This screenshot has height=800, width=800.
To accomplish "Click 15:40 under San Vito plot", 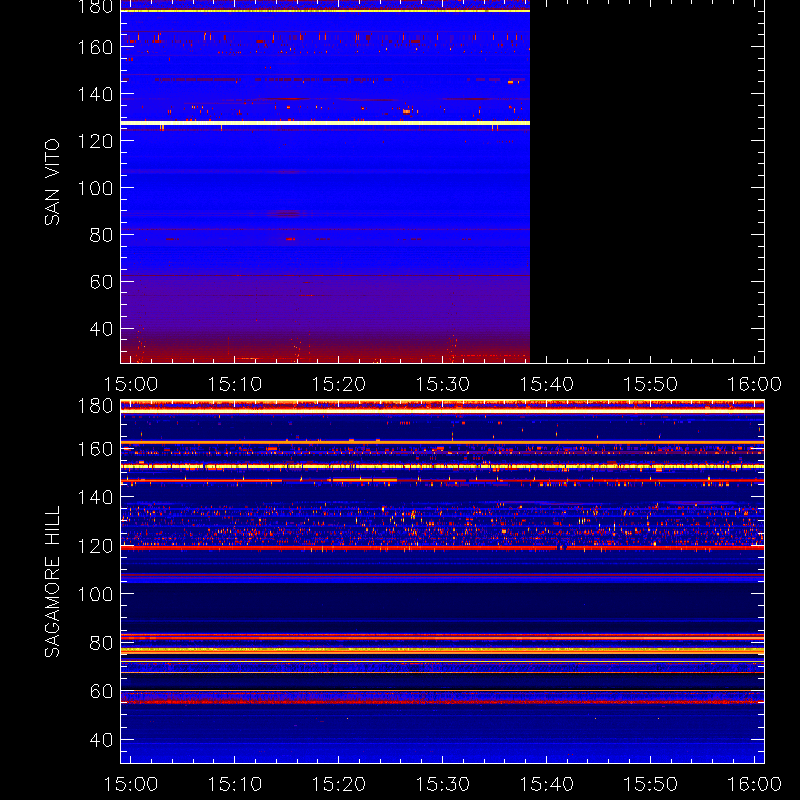I will (546, 384).
